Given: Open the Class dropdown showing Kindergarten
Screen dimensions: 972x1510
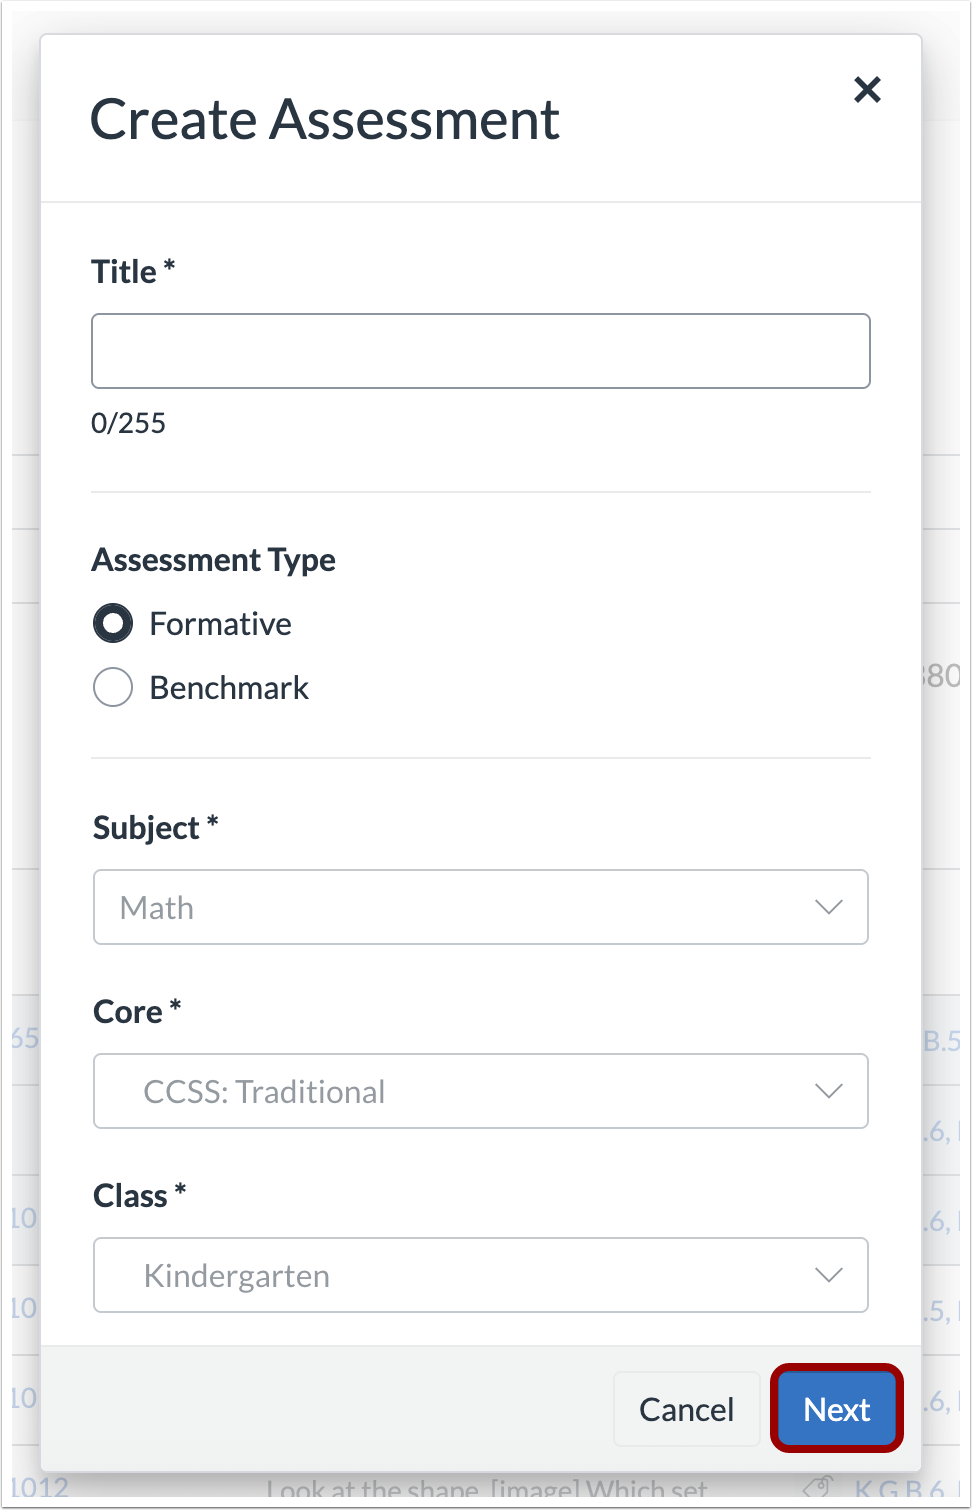Looking at the screenshot, I should (480, 1275).
